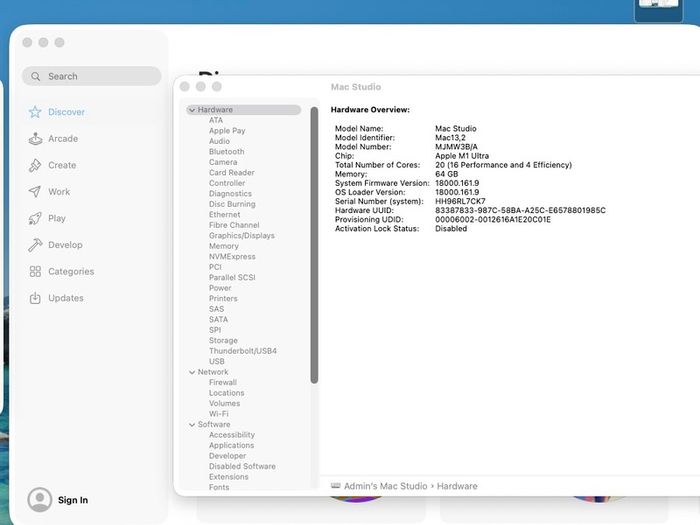This screenshot has height=525, width=700.
Task: Open the Develop section label in App Store
Action: coord(65,245)
